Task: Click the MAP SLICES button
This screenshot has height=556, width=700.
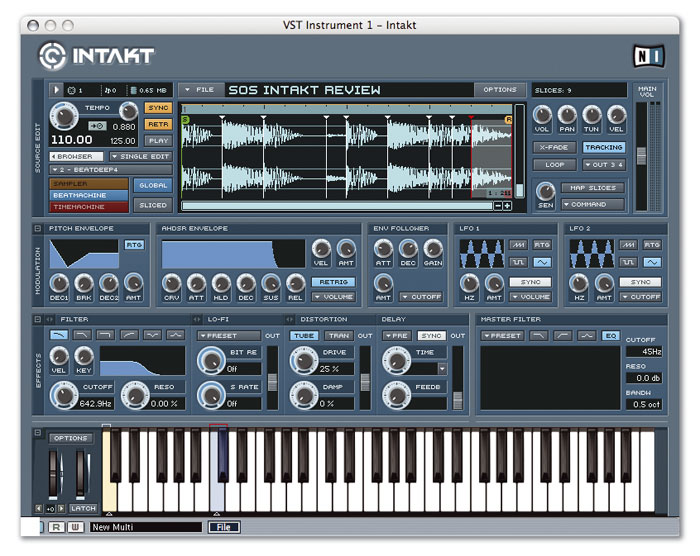Action: point(592,188)
